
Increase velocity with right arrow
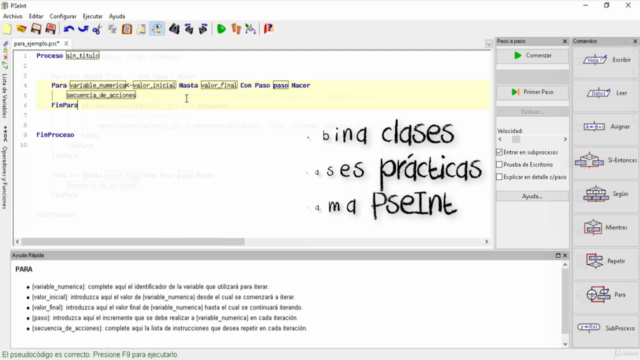click(565, 139)
